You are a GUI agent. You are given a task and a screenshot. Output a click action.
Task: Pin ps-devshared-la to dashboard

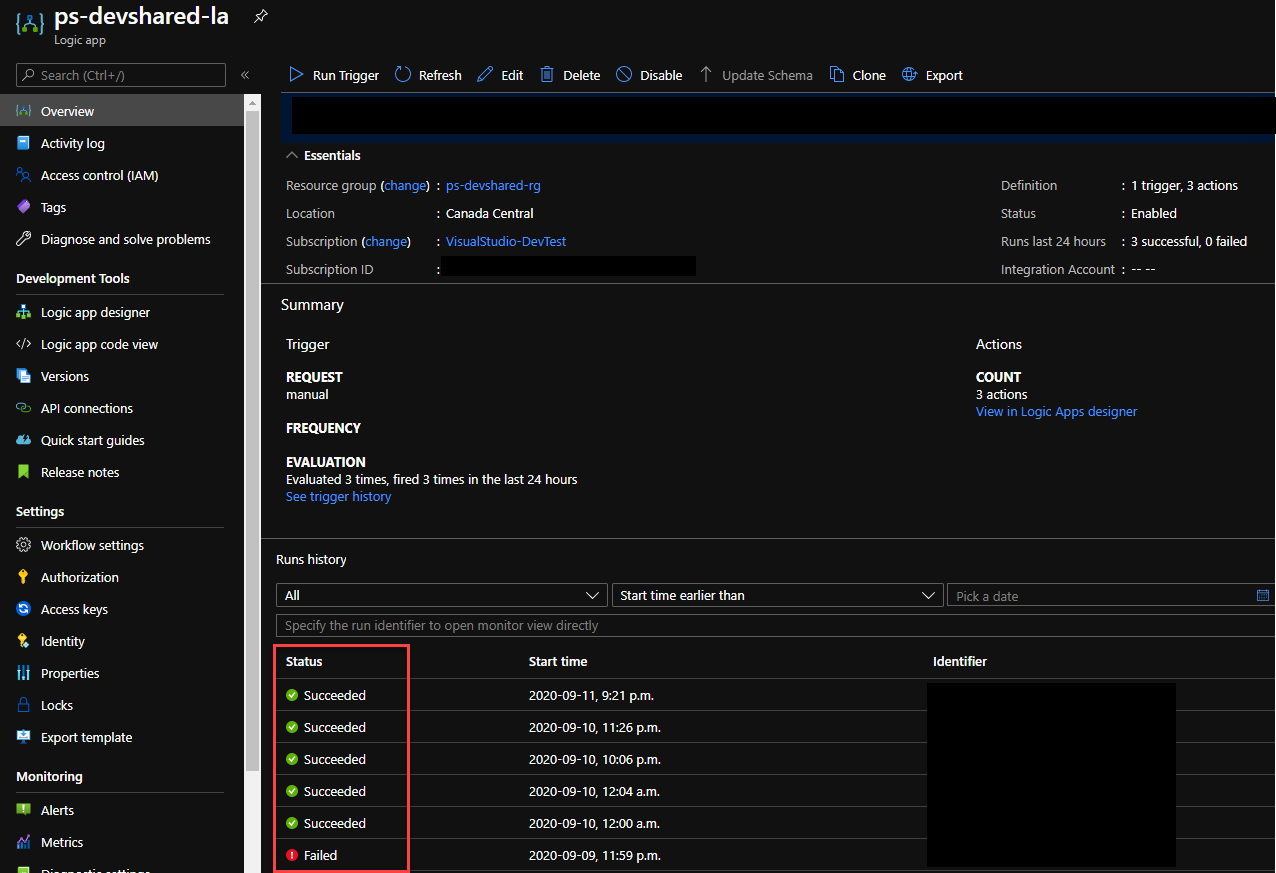(259, 15)
